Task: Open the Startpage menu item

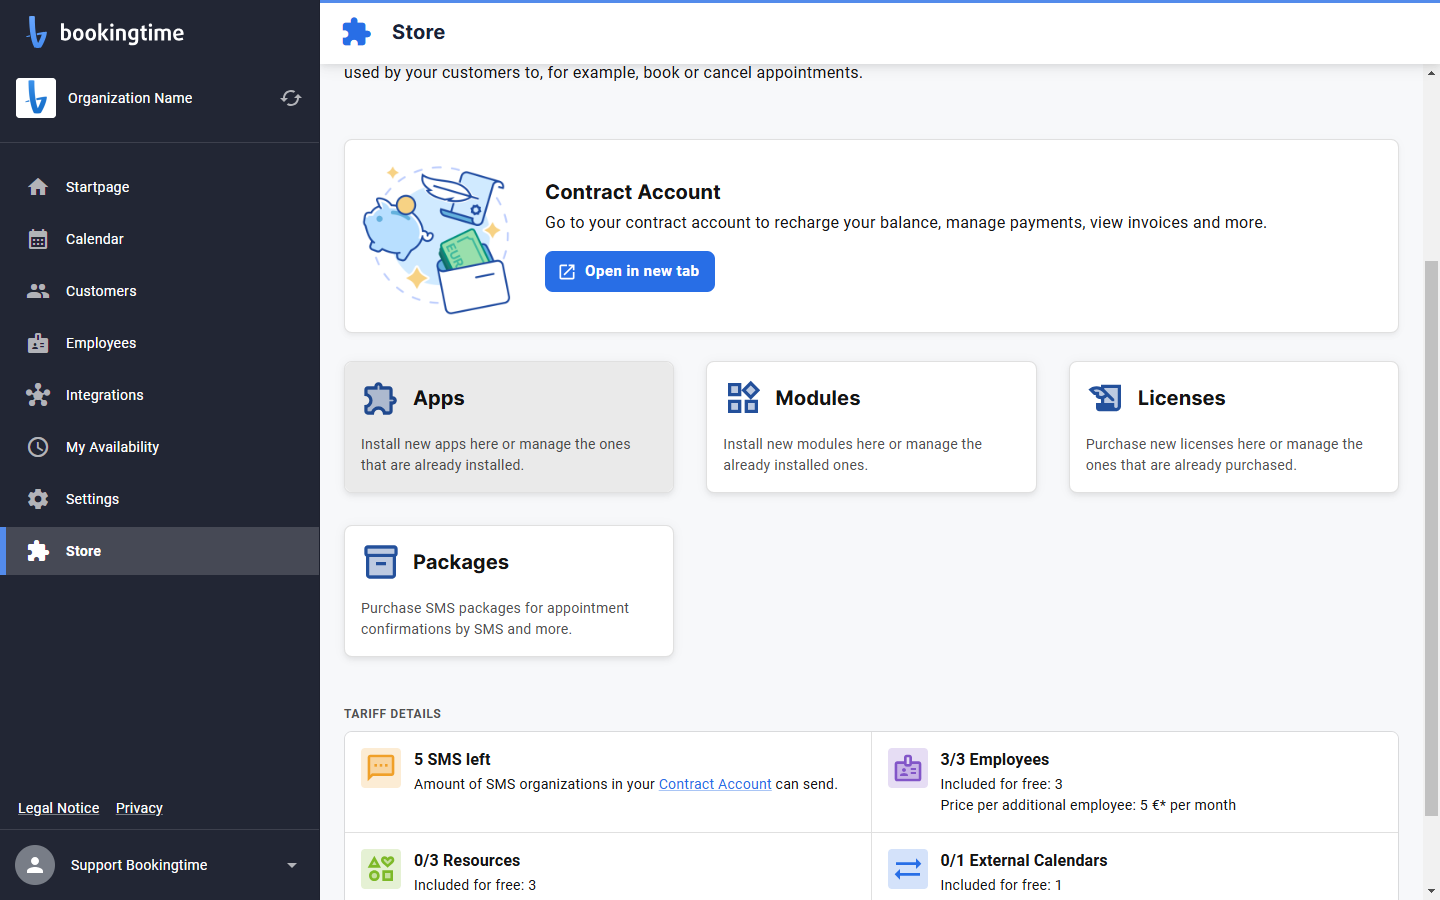Action: click(x=160, y=187)
